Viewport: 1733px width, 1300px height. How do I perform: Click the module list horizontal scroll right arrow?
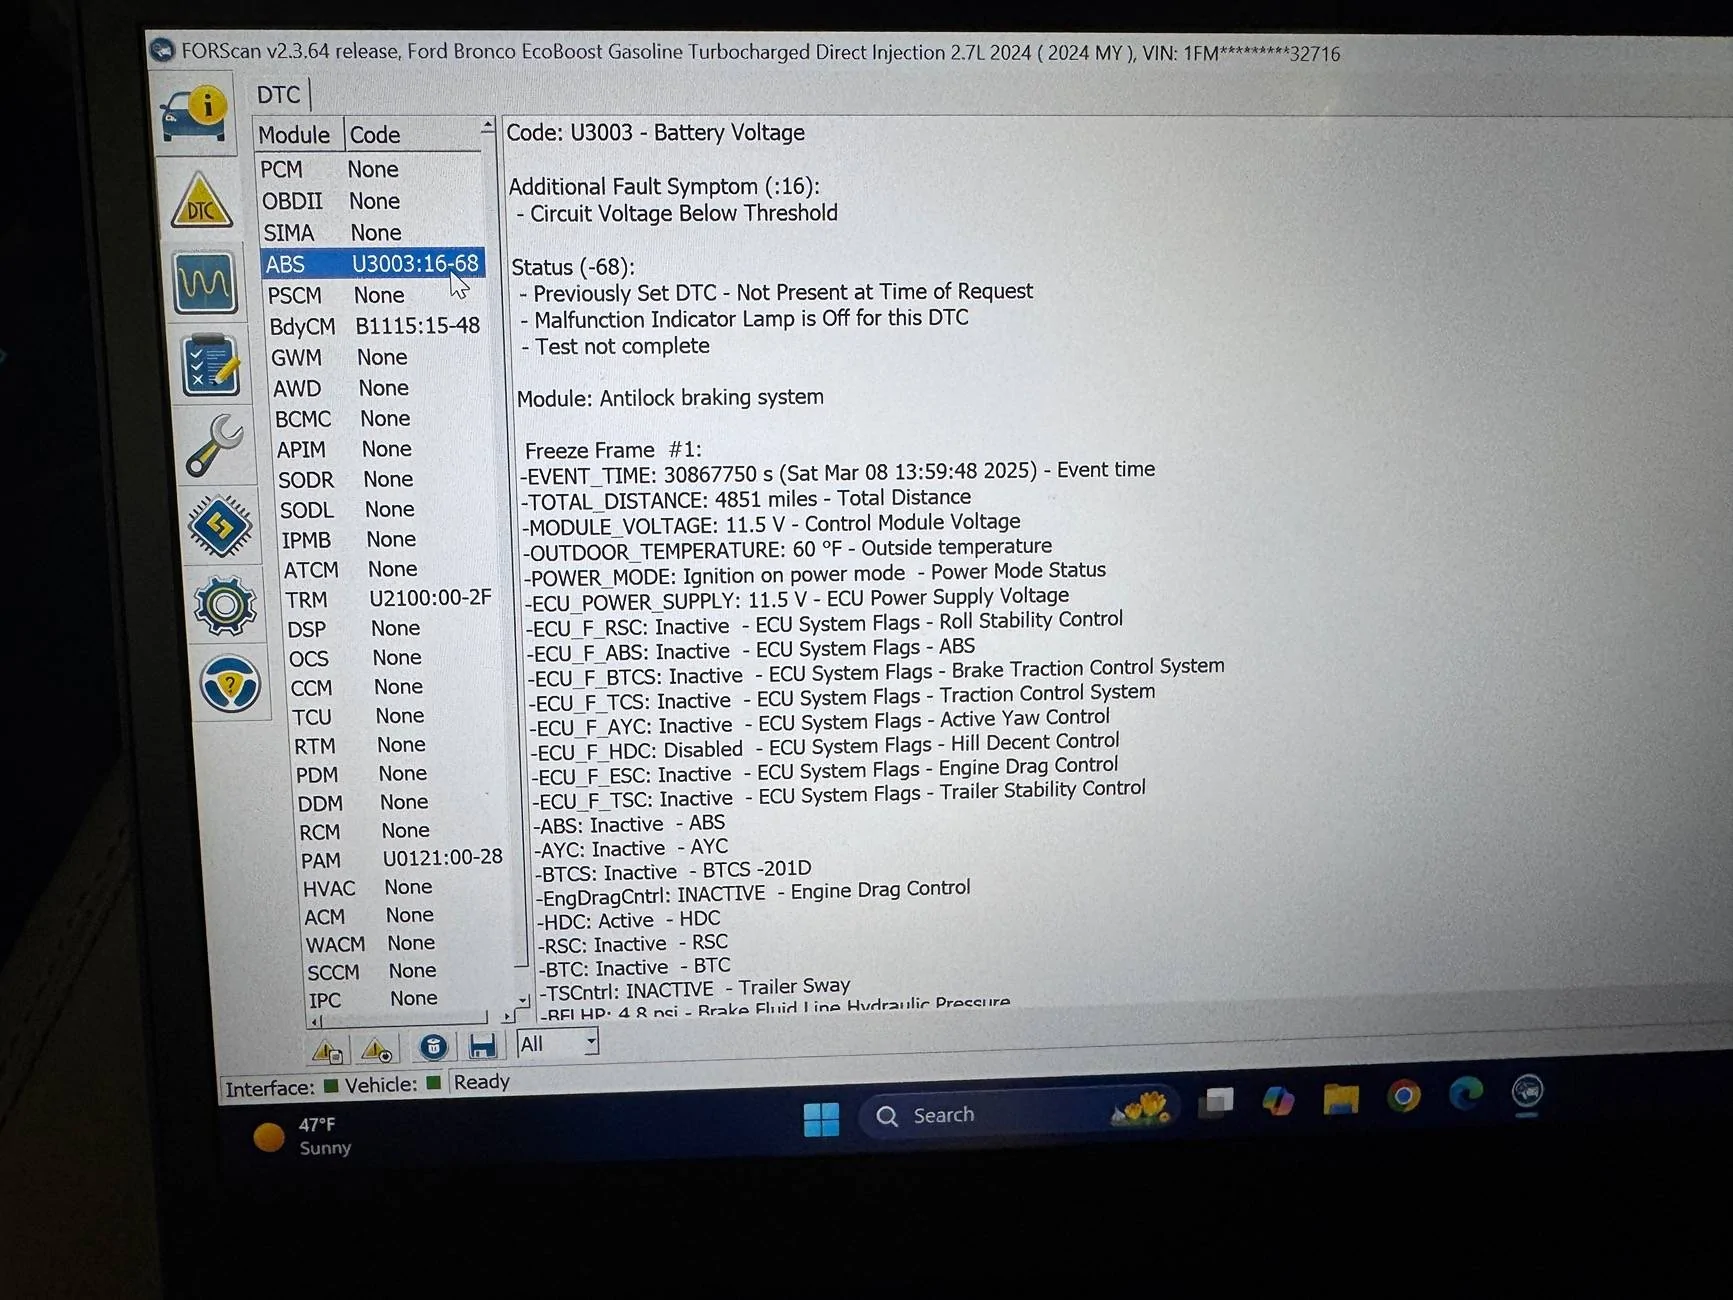pyautogui.click(x=507, y=1016)
